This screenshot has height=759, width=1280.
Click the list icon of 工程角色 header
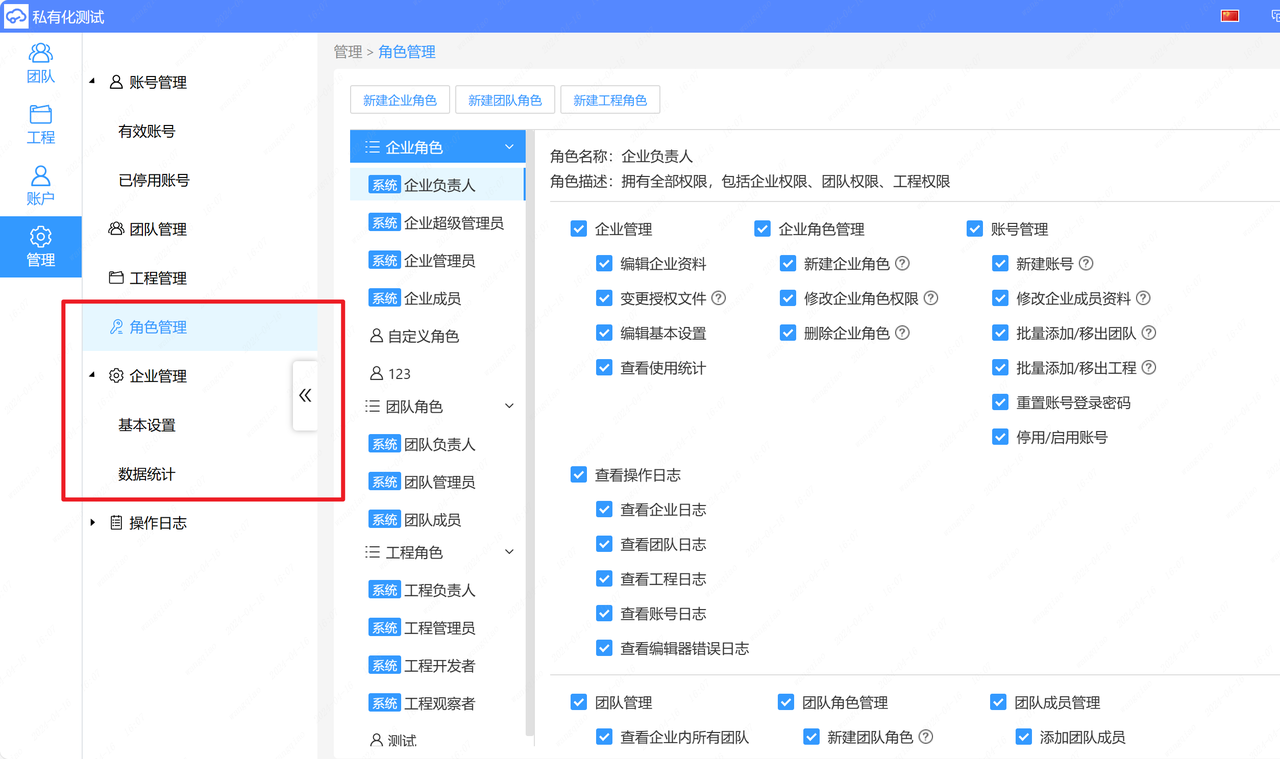point(372,552)
